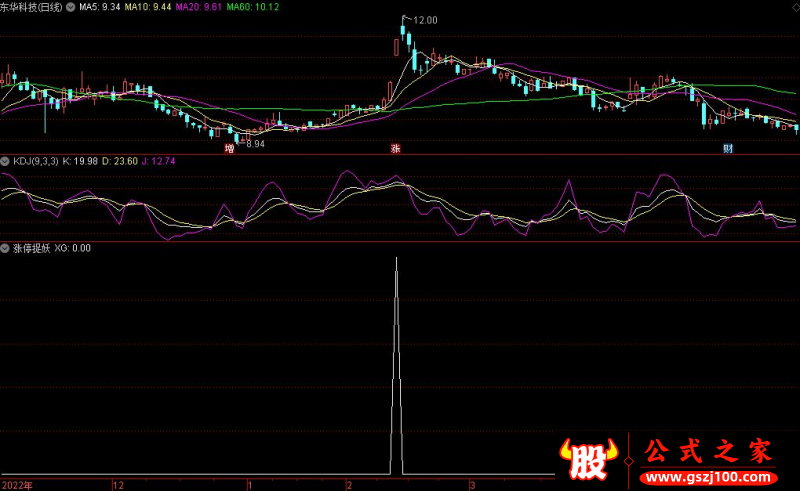Click the KDJ(9,3,3) indicator name
800x491 pixels.
pyautogui.click(x=35, y=160)
